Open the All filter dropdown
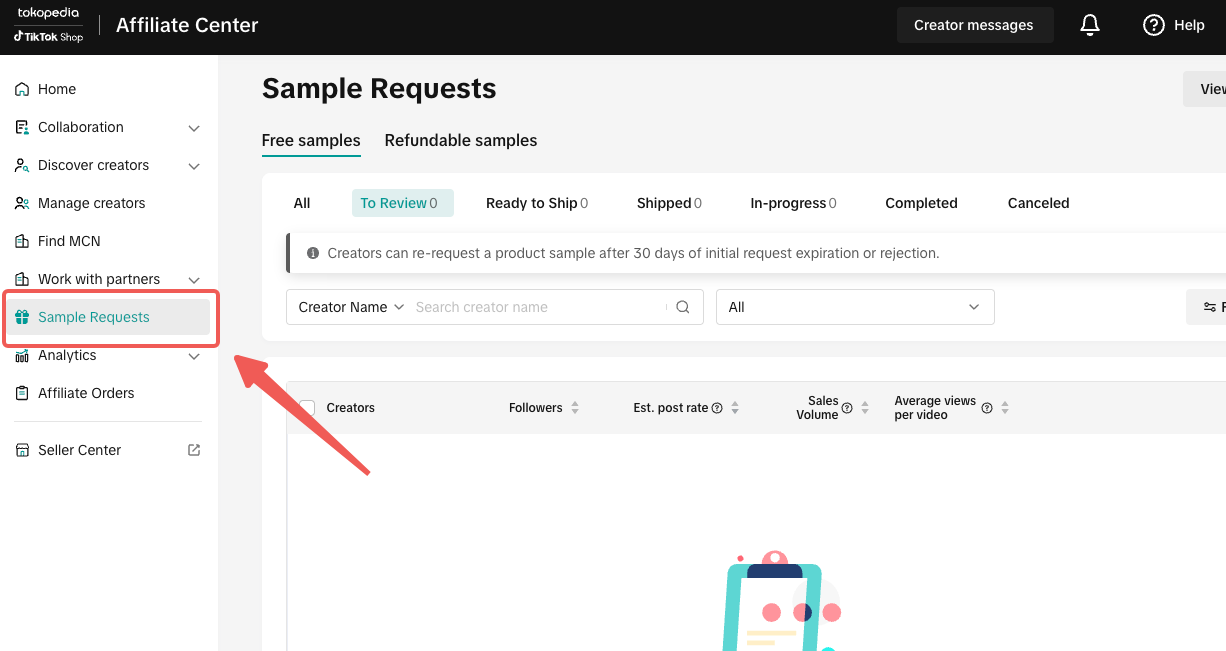The image size is (1226, 651). point(855,307)
